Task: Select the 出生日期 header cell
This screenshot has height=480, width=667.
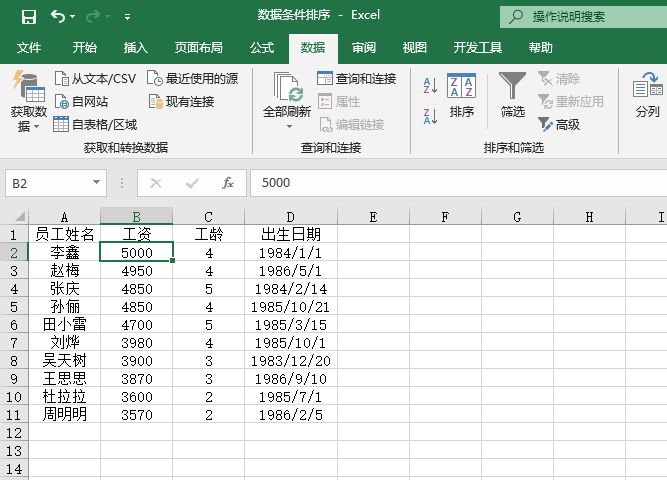Action: [291, 234]
